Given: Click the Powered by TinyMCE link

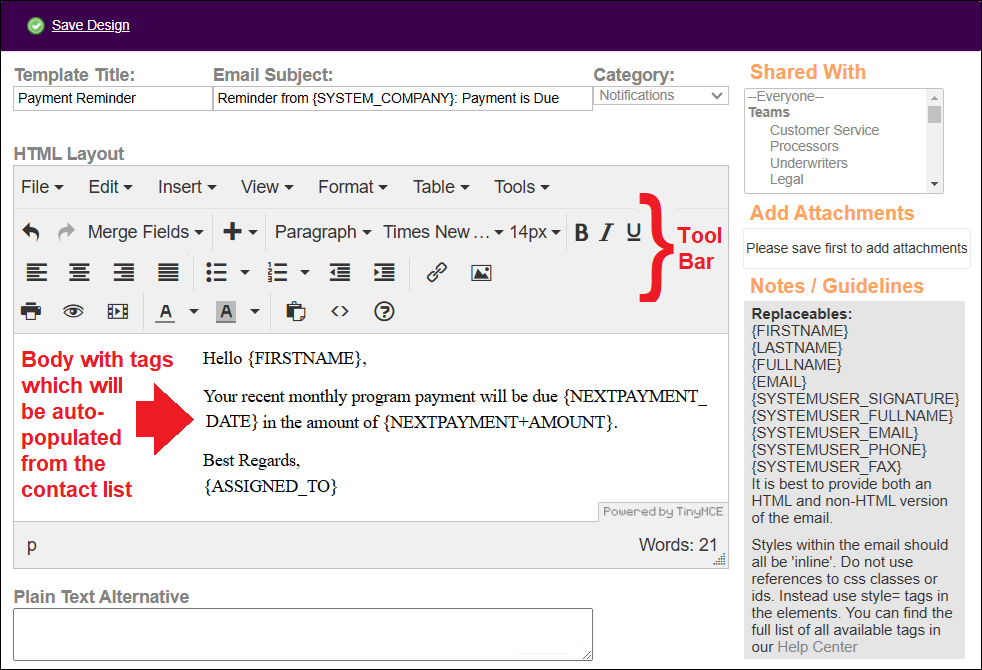Looking at the screenshot, I should click(663, 512).
